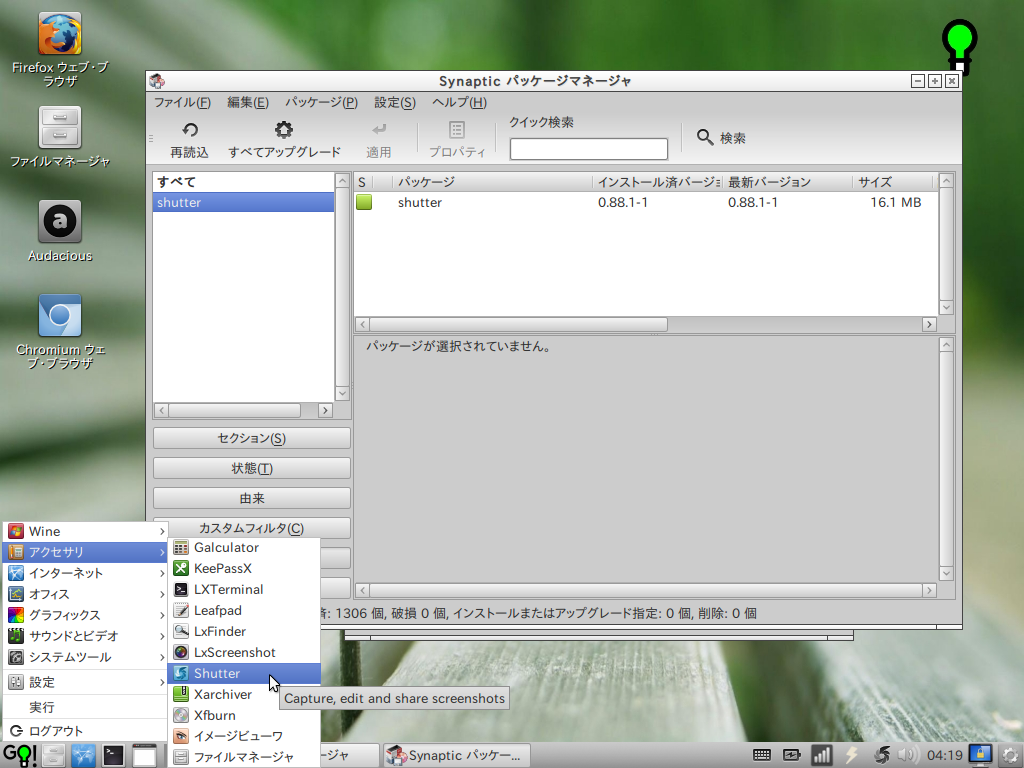
Task: Launch LxScreenshot from the submenu
Action: pos(244,652)
